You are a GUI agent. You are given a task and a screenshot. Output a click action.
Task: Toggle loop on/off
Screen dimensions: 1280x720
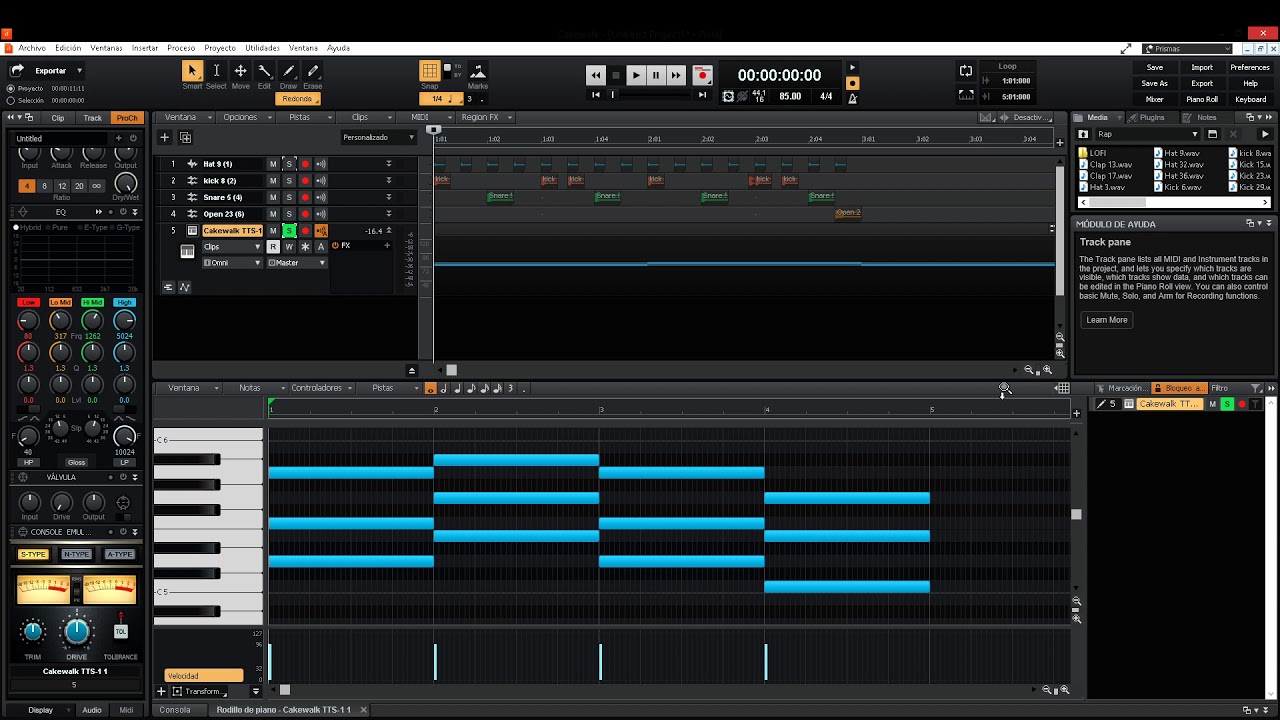tap(966, 71)
